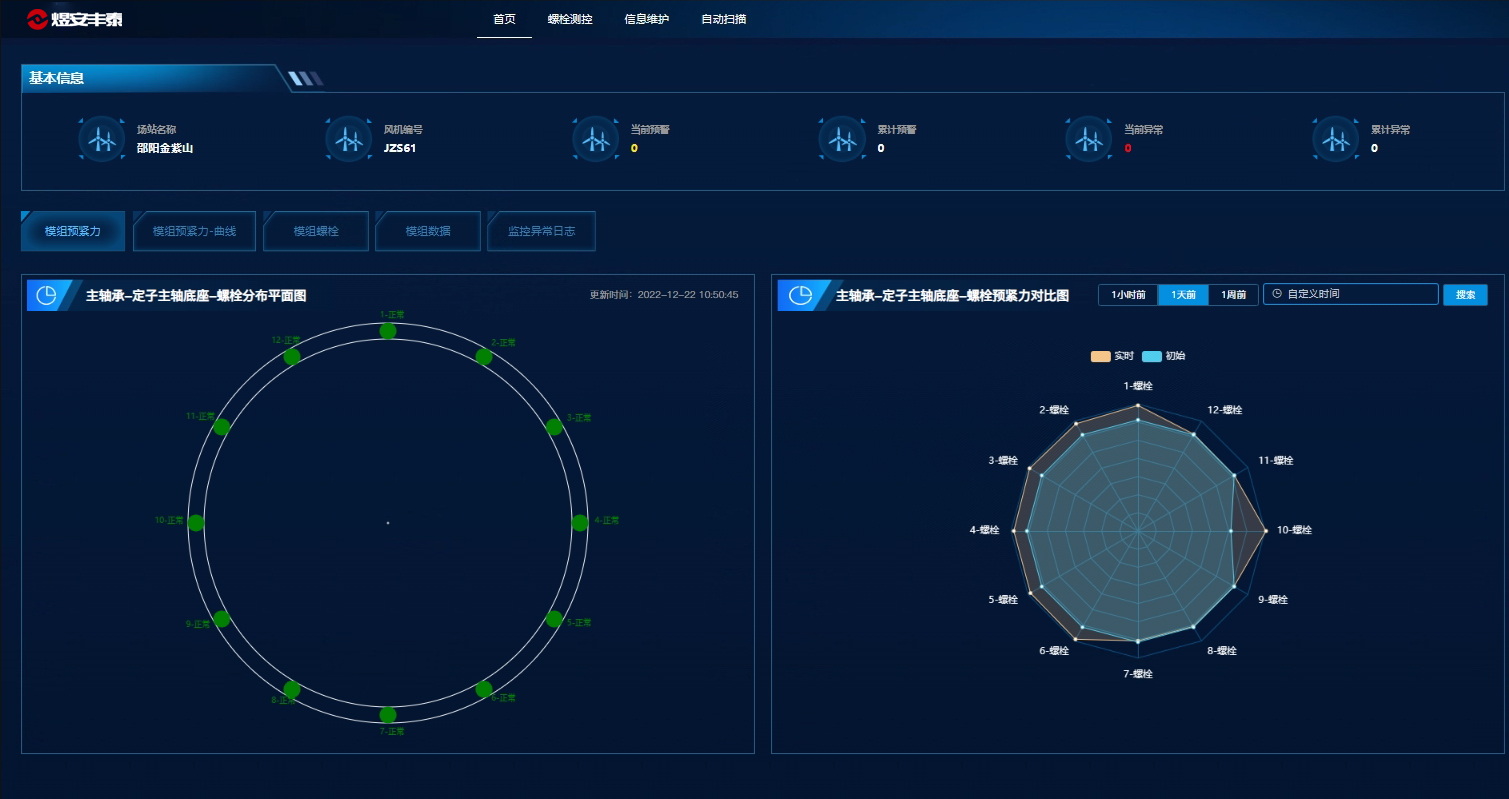Open the 自定义时间 date picker
Image resolution: width=1509 pixels, height=799 pixels.
pos(1350,294)
